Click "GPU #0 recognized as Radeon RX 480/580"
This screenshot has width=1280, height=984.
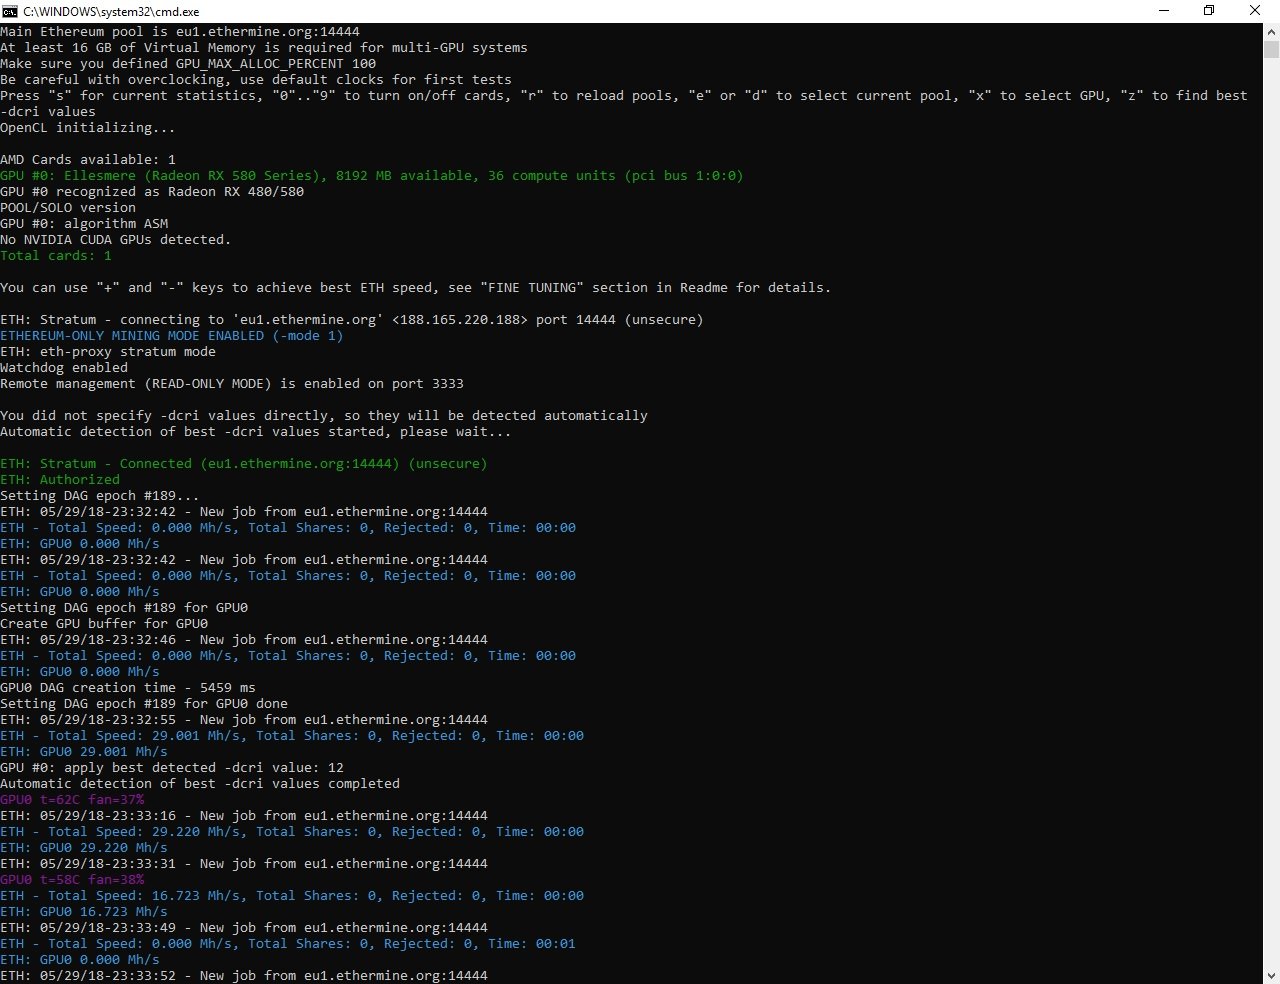click(152, 192)
